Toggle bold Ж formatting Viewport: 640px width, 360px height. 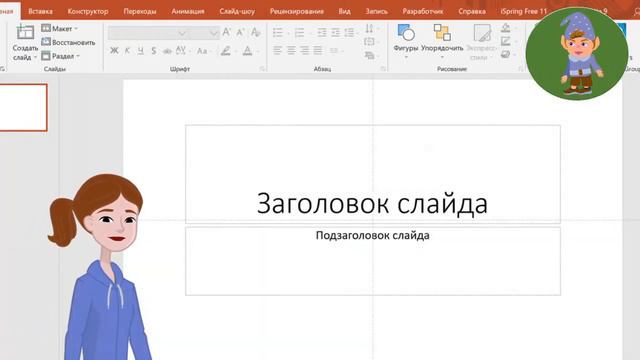point(114,51)
